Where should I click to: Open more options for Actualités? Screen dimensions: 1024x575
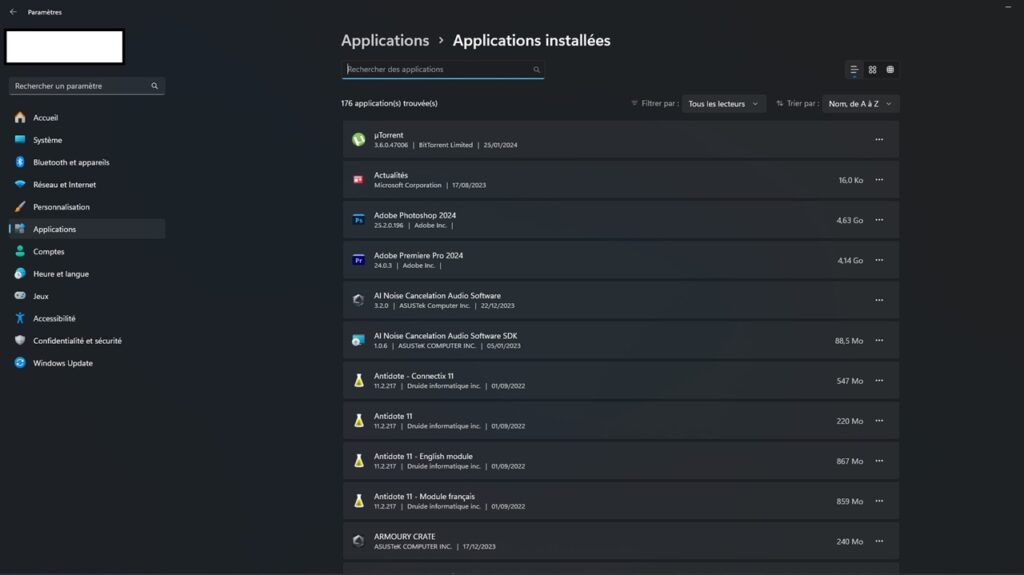click(x=879, y=180)
